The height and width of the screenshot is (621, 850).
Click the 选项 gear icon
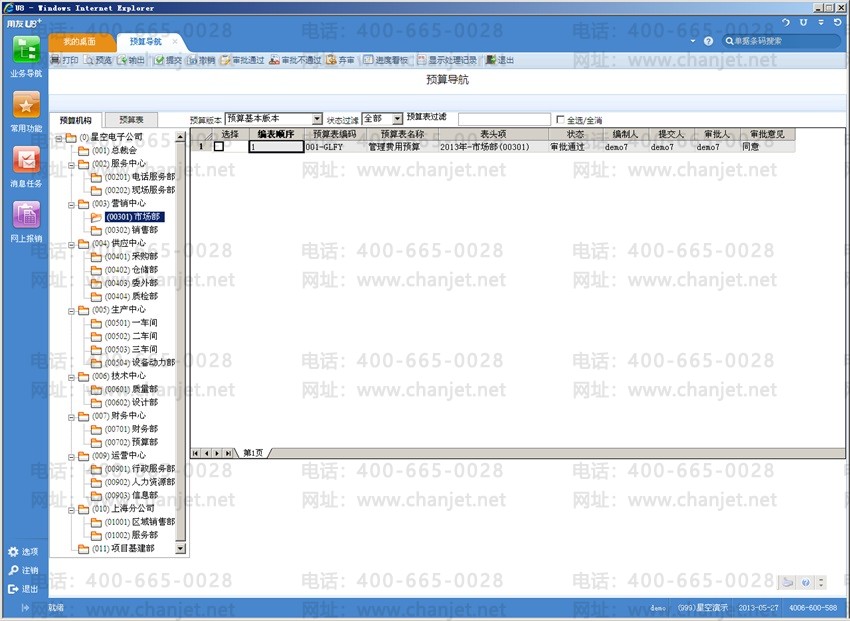click(13, 552)
